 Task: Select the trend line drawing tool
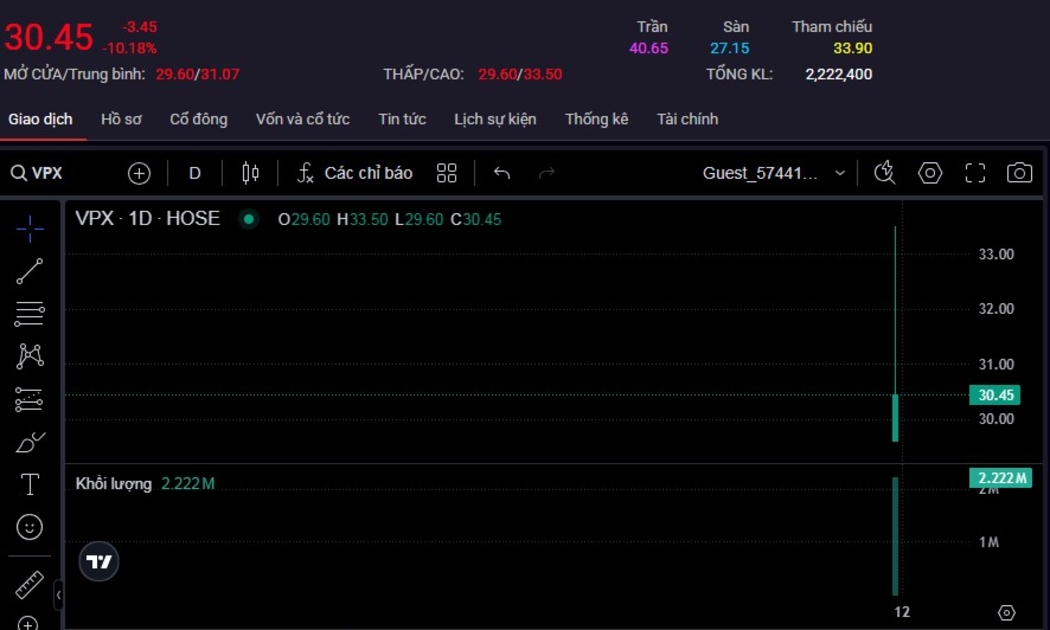[30, 271]
